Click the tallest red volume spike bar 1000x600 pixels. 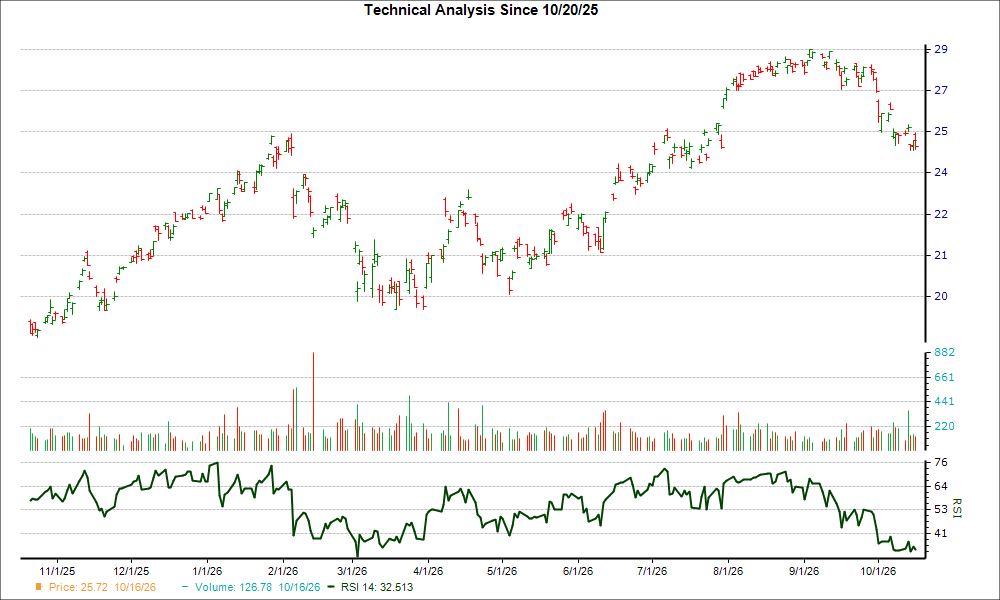[x=313, y=402]
